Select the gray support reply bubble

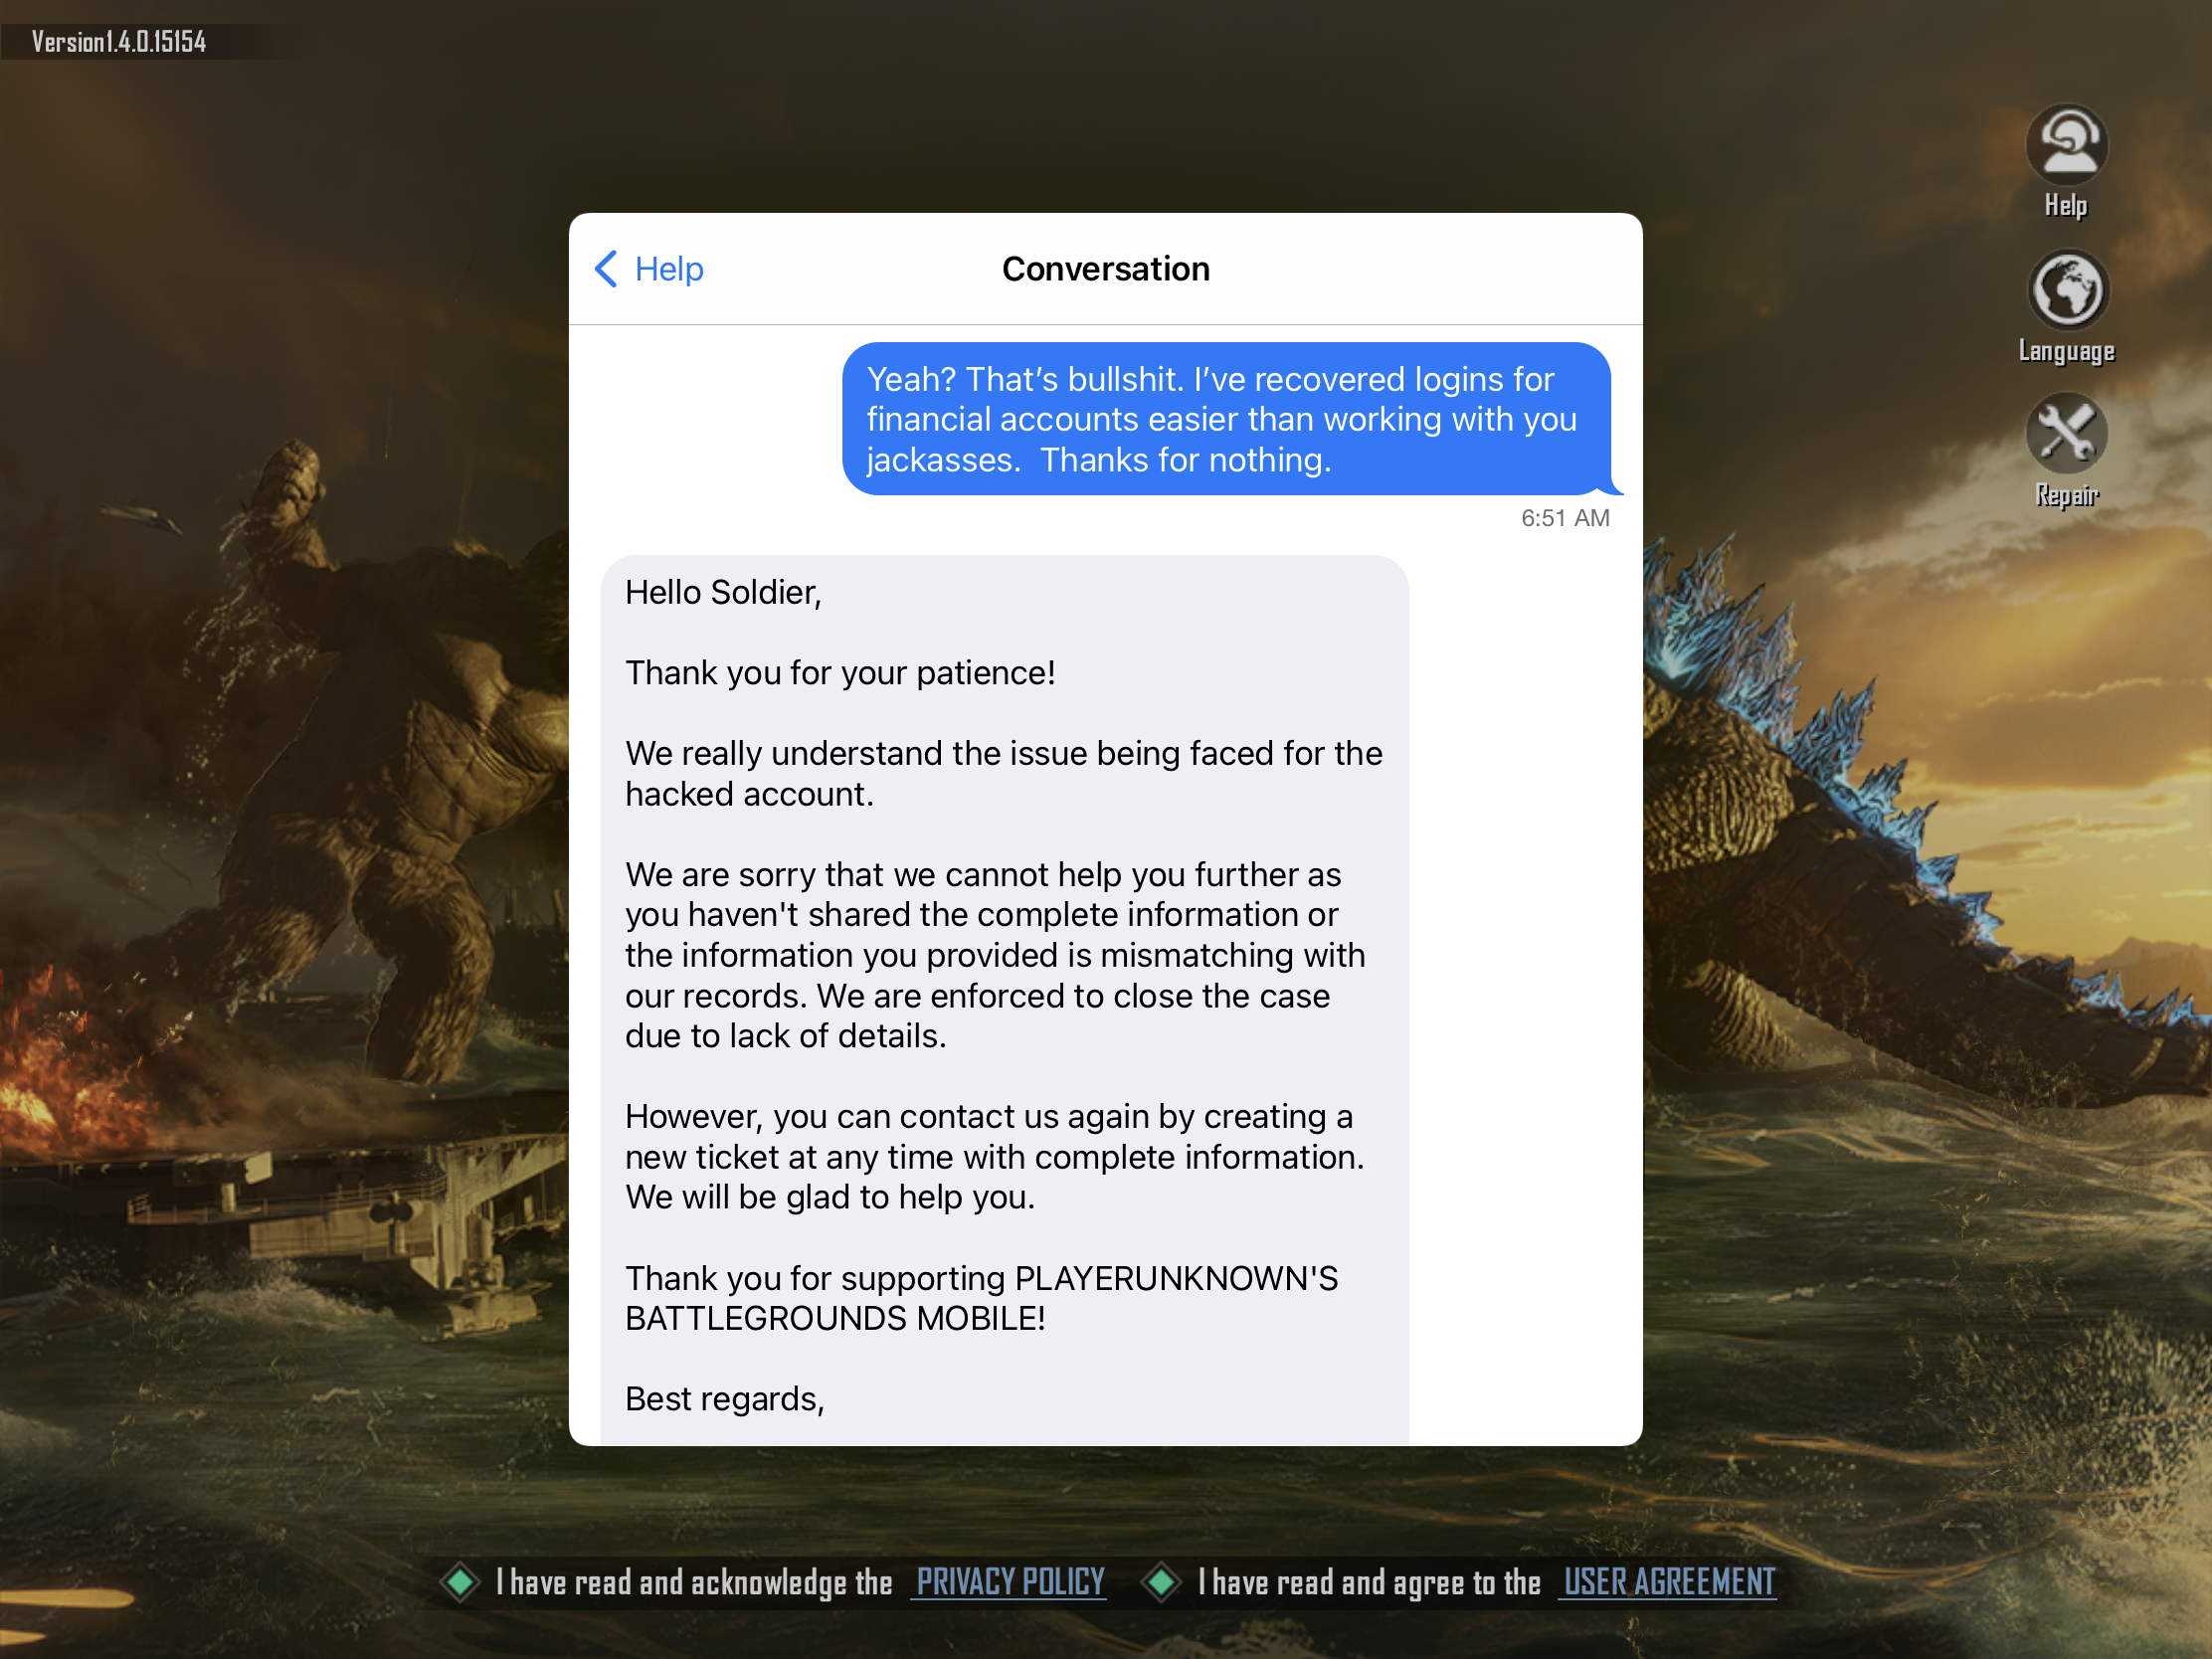(x=1005, y=1000)
